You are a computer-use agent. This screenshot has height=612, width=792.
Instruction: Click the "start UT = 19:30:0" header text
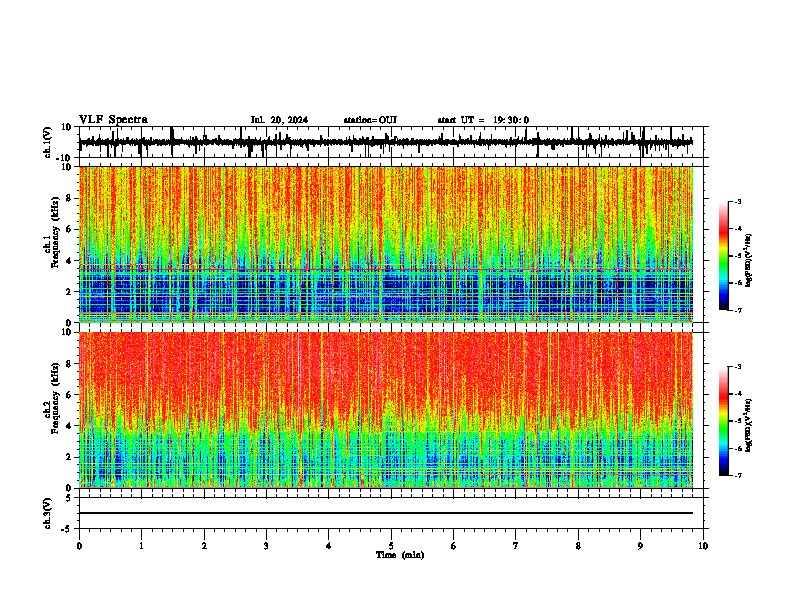[483, 120]
